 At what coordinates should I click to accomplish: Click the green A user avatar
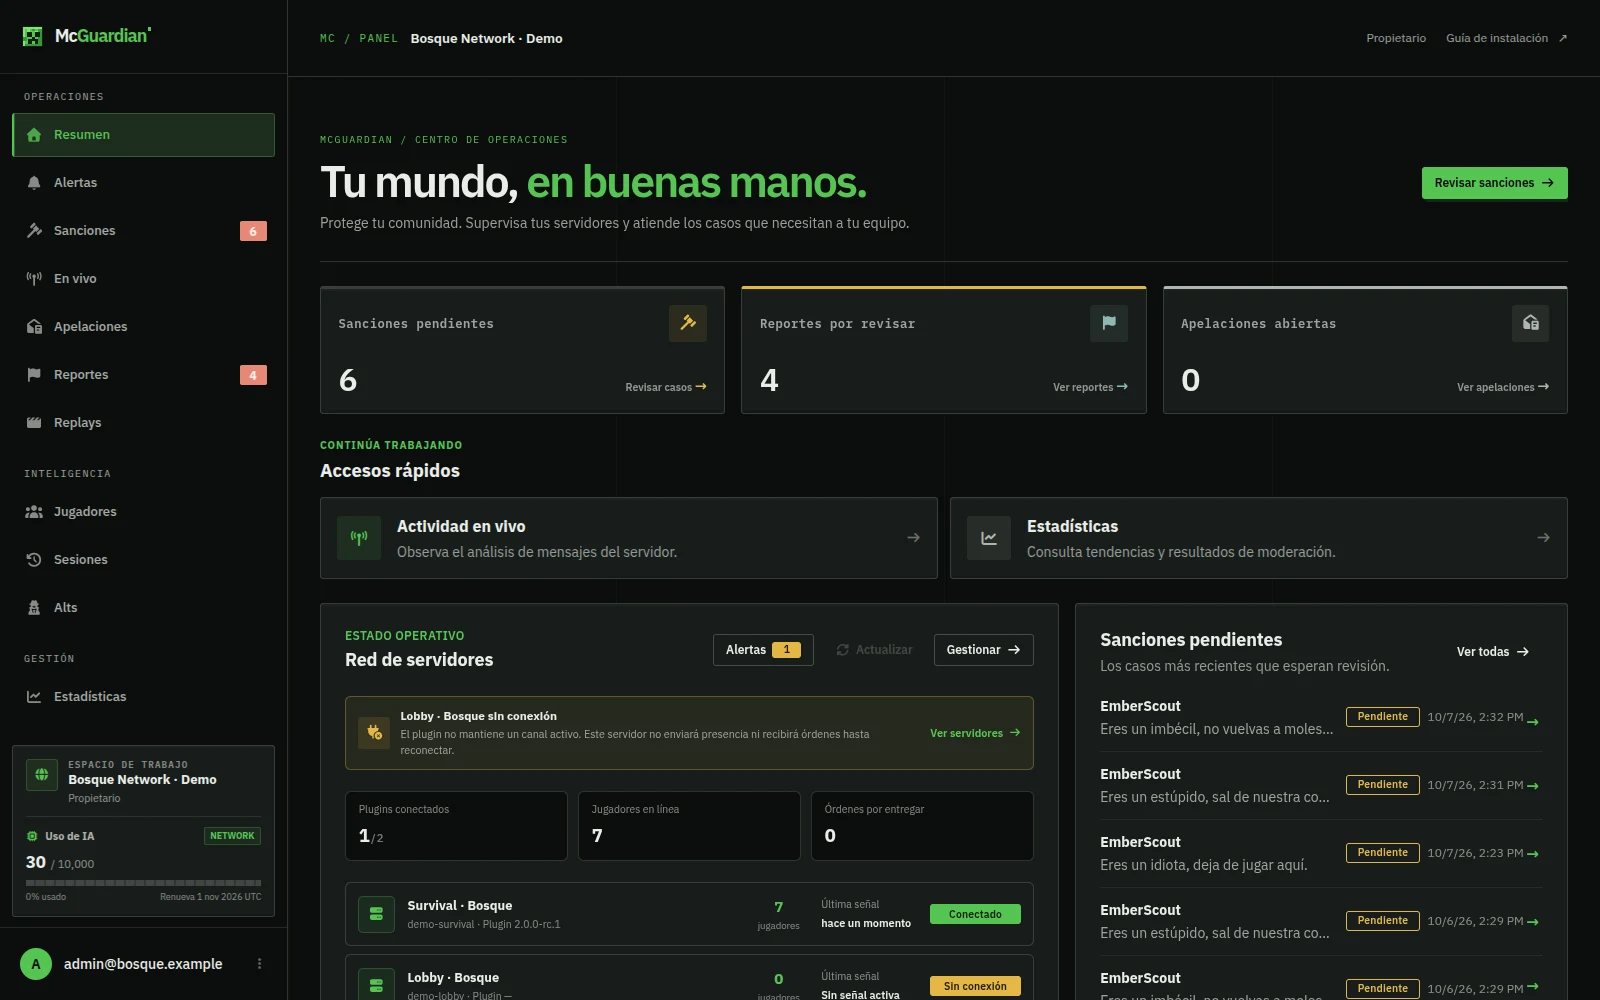coord(36,964)
